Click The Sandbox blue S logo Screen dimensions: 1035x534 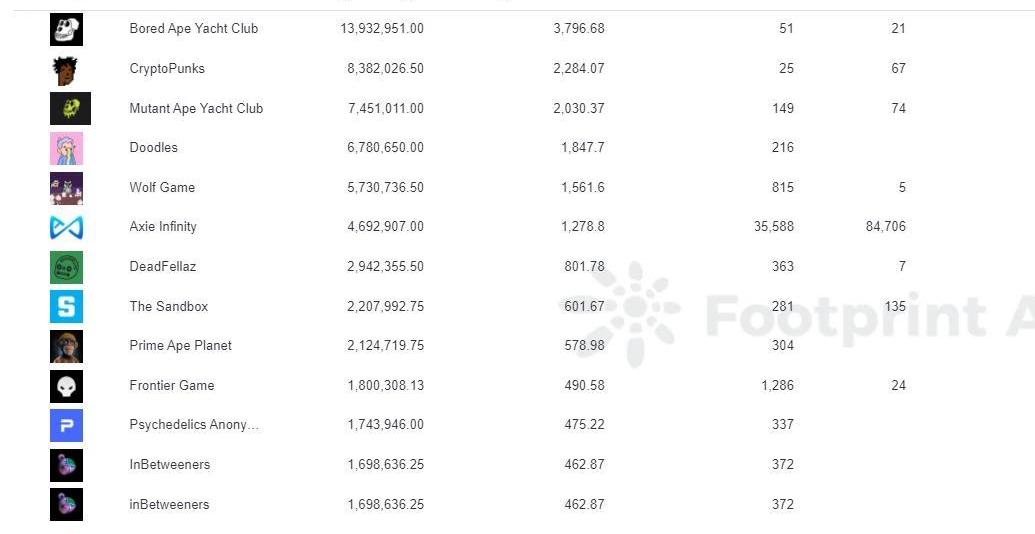pyautogui.click(x=67, y=306)
